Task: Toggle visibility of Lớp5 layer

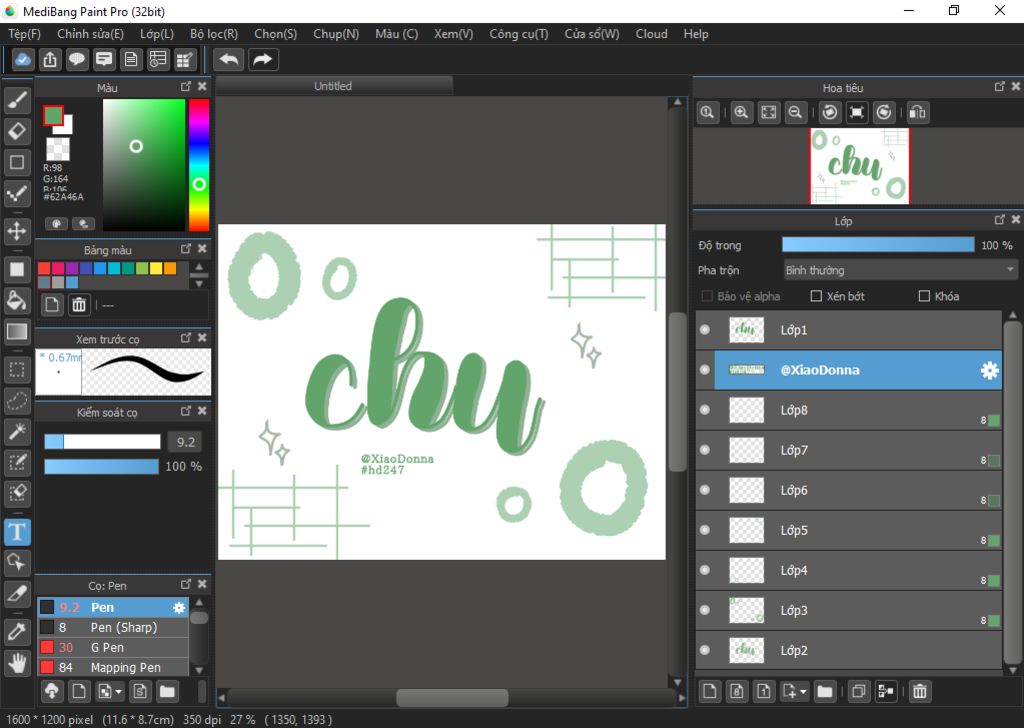Action: click(705, 530)
